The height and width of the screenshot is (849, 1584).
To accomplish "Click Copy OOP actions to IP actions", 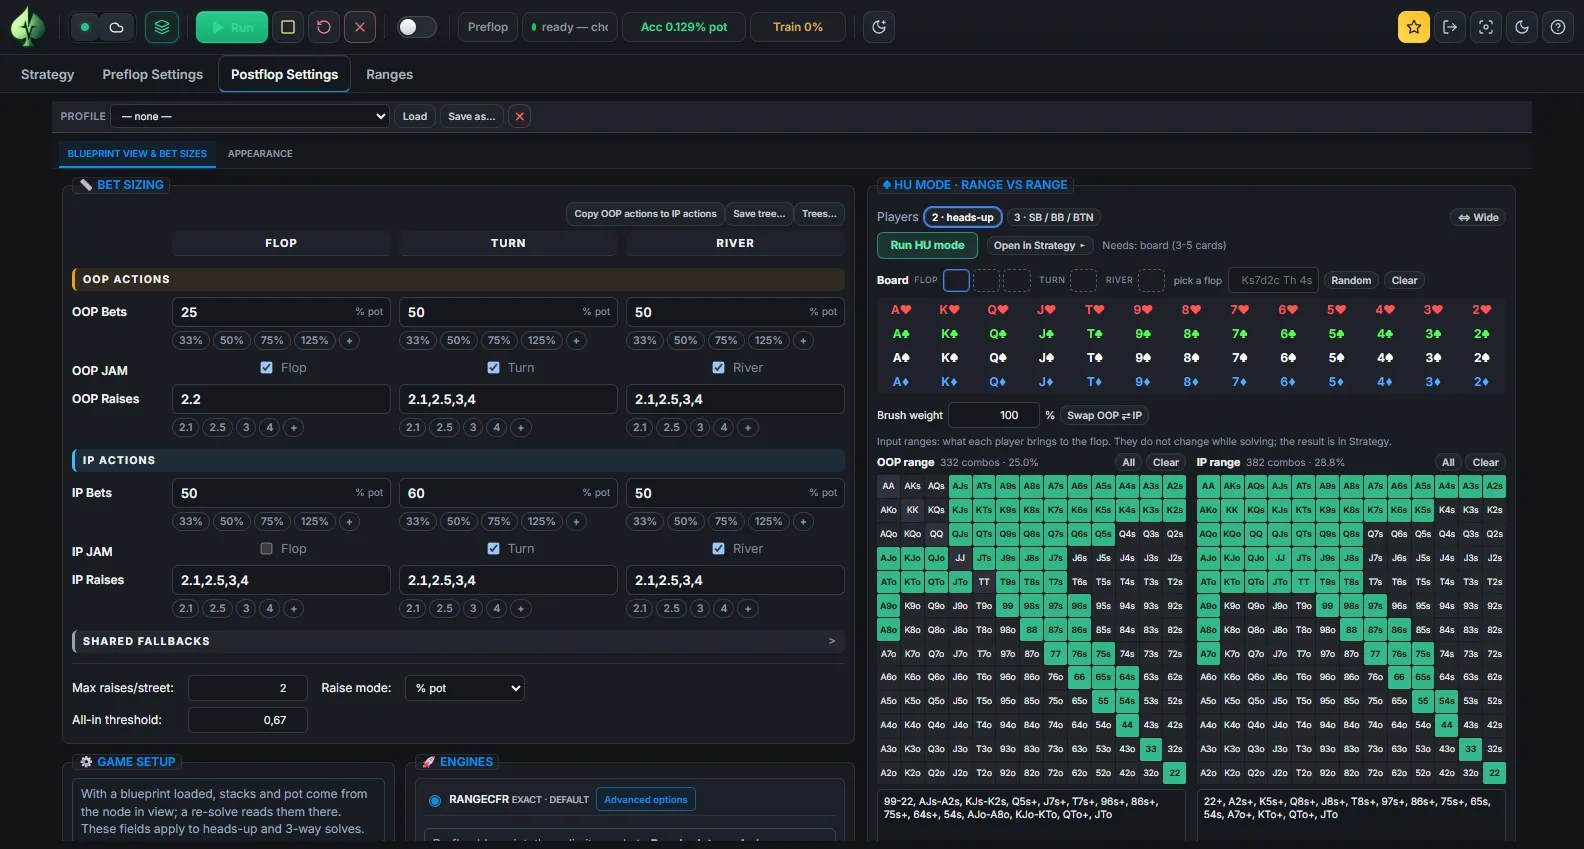I will [x=645, y=213].
